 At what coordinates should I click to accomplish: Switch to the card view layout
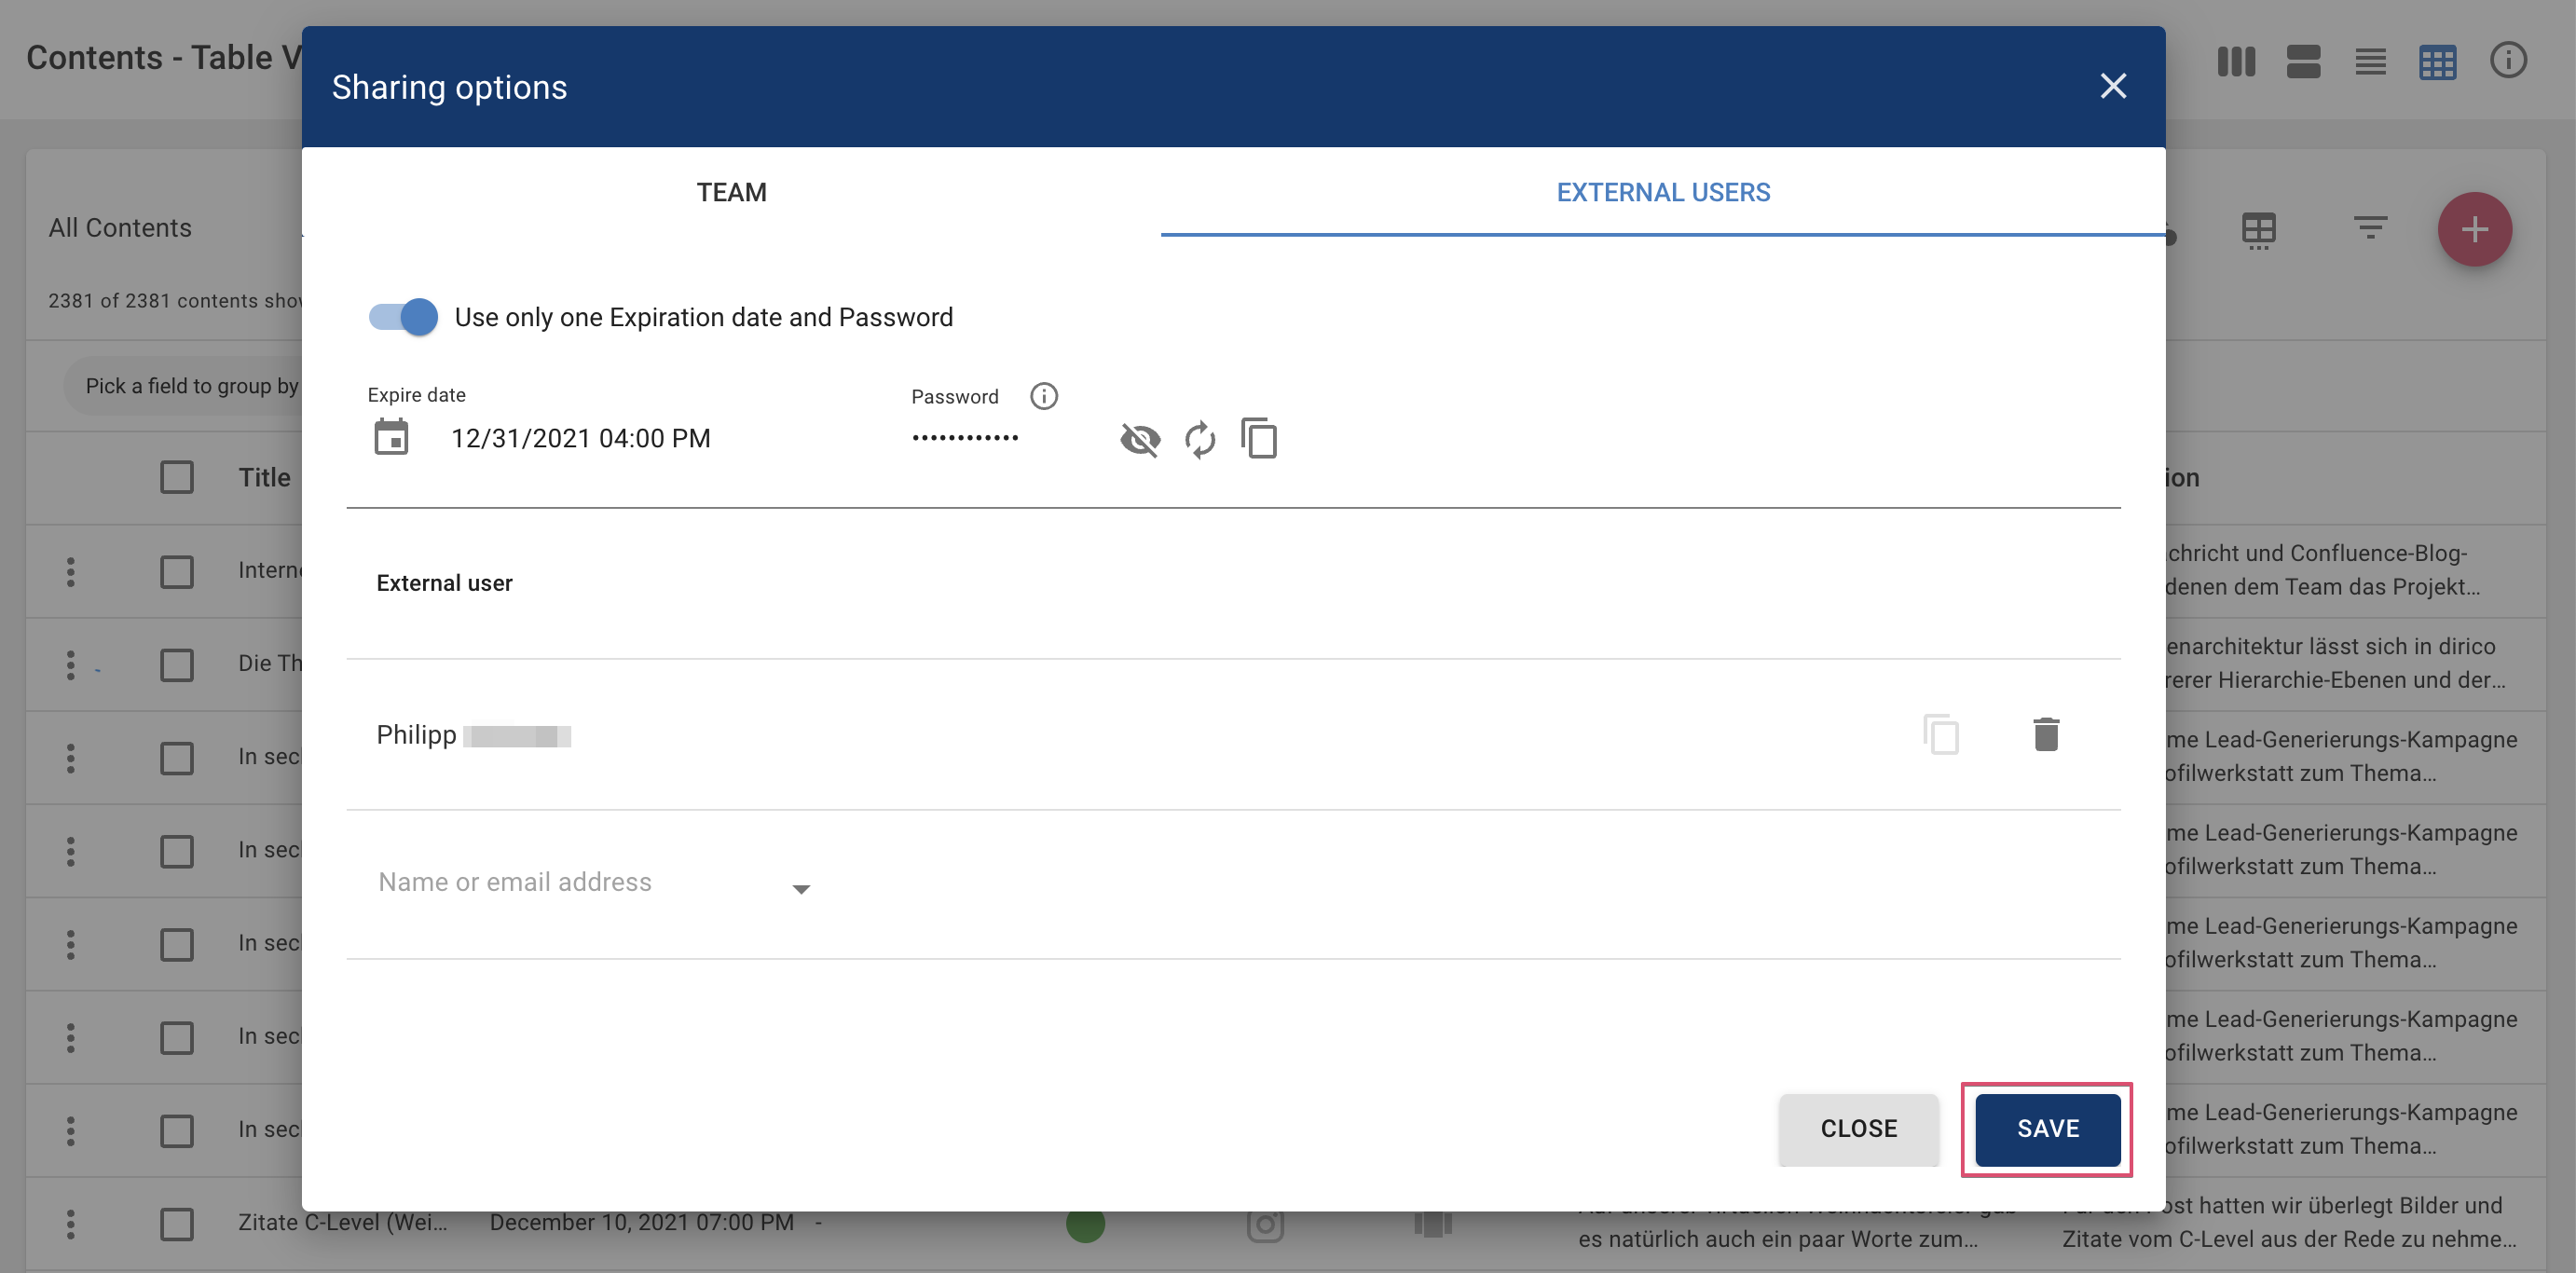[x=2302, y=61]
